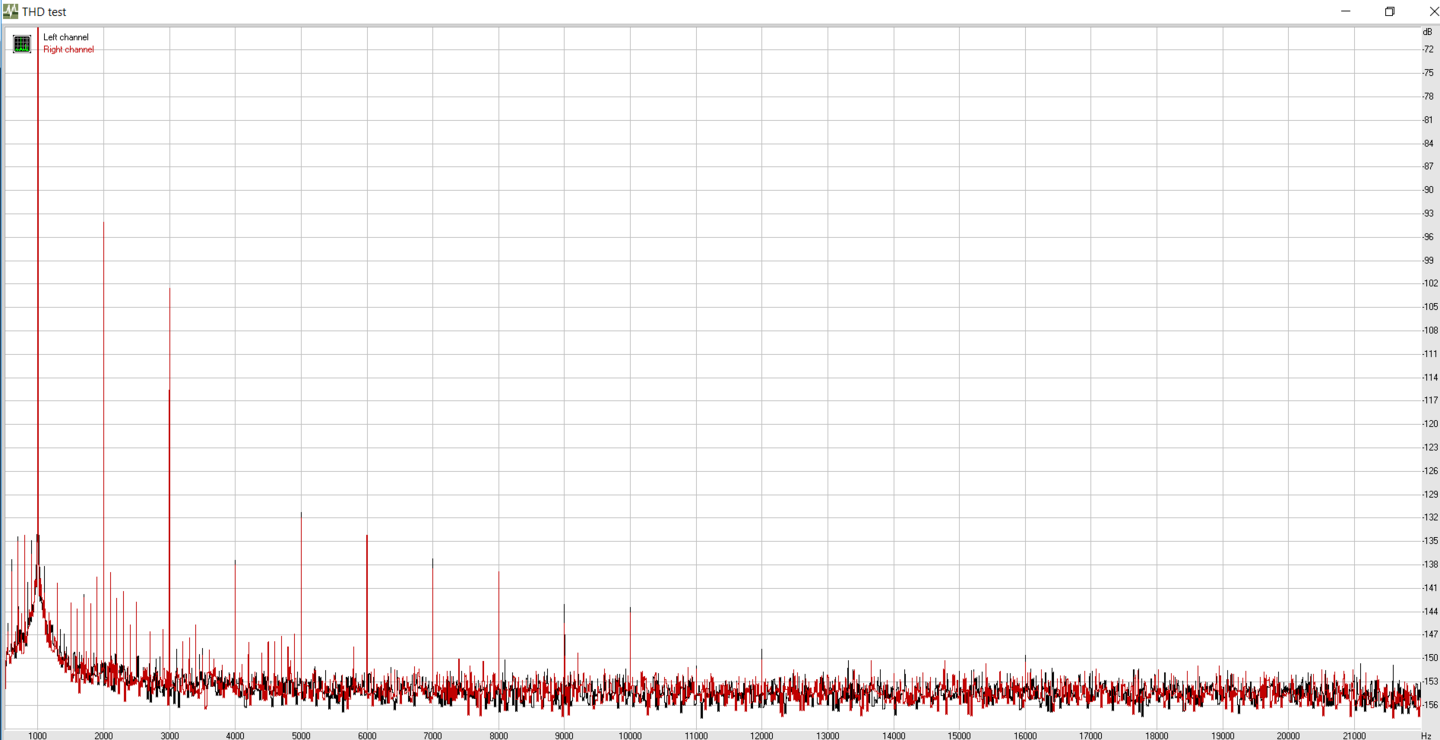The width and height of the screenshot is (1440, 740).
Task: Select the Right channel legend label
Action: [68, 49]
